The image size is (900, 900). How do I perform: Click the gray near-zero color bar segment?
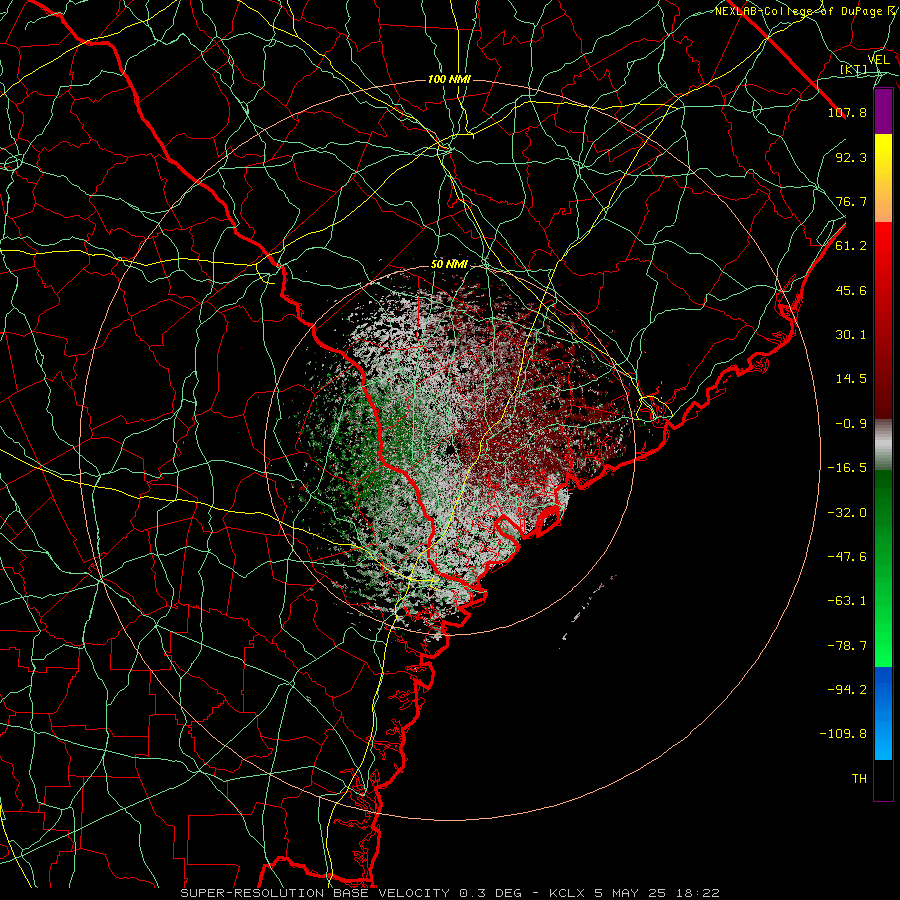[x=883, y=444]
